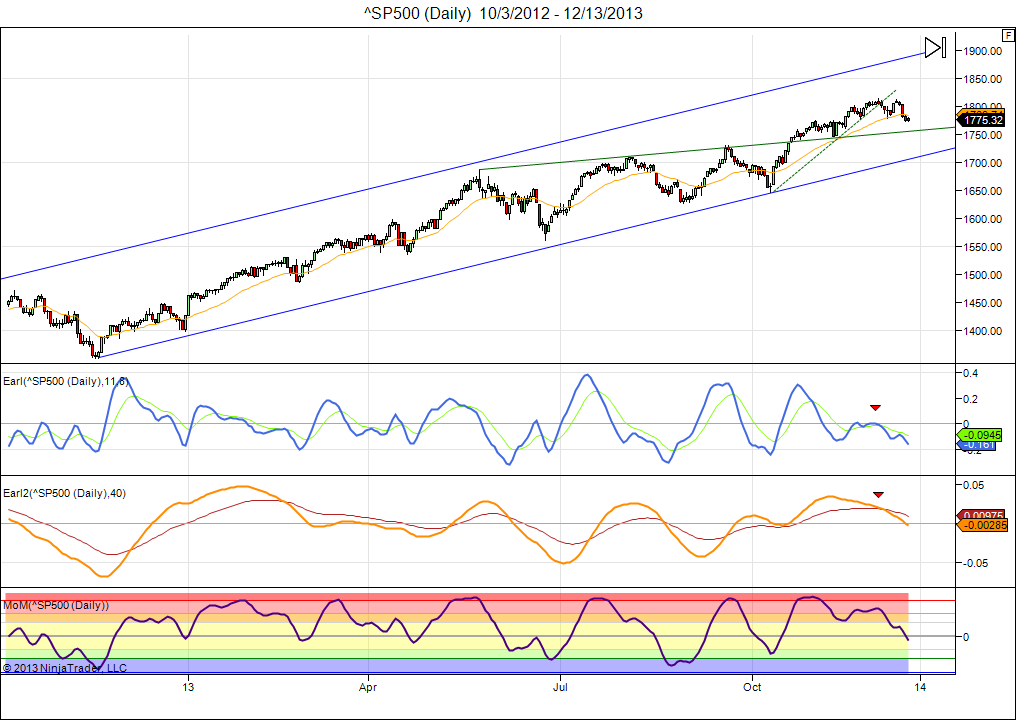Click the skip-to-end arrow on the chart
This screenshot has width=1016, height=720.
tap(935, 48)
